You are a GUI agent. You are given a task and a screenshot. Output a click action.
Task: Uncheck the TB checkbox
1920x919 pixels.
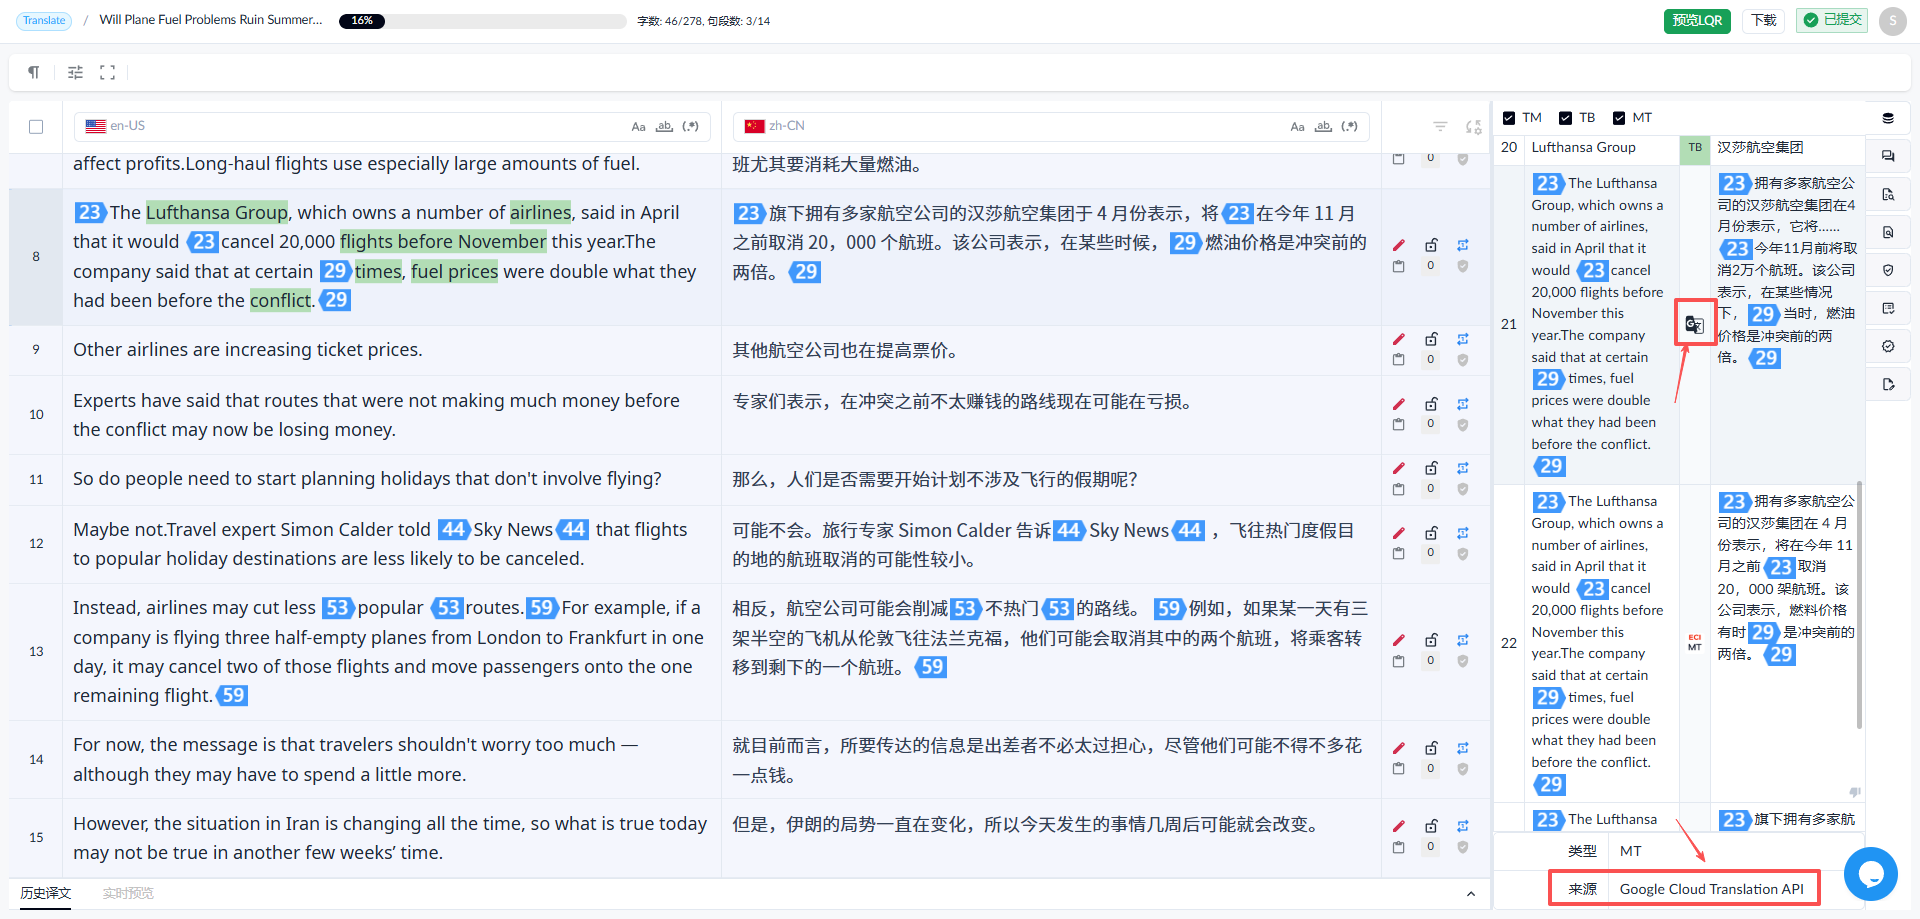pos(1565,118)
